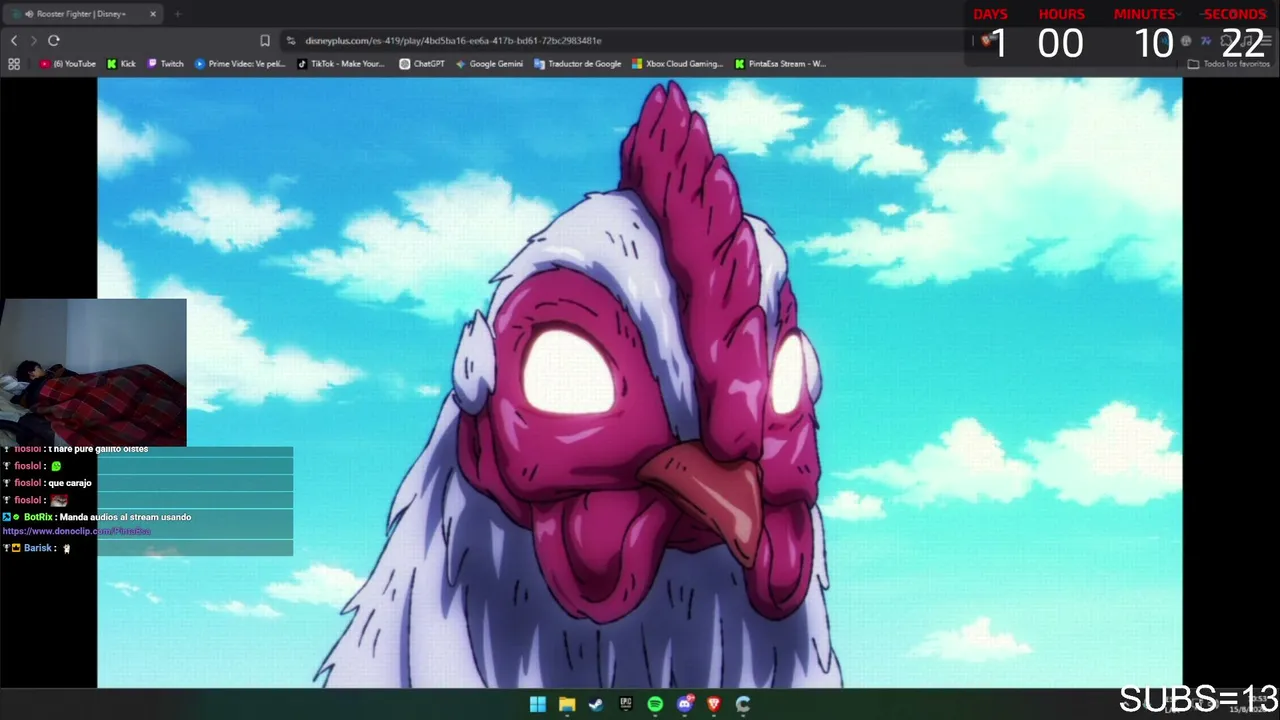This screenshot has height=720, width=1280.
Task: Open the Todos los favoritos folder
Action: coord(1229,63)
